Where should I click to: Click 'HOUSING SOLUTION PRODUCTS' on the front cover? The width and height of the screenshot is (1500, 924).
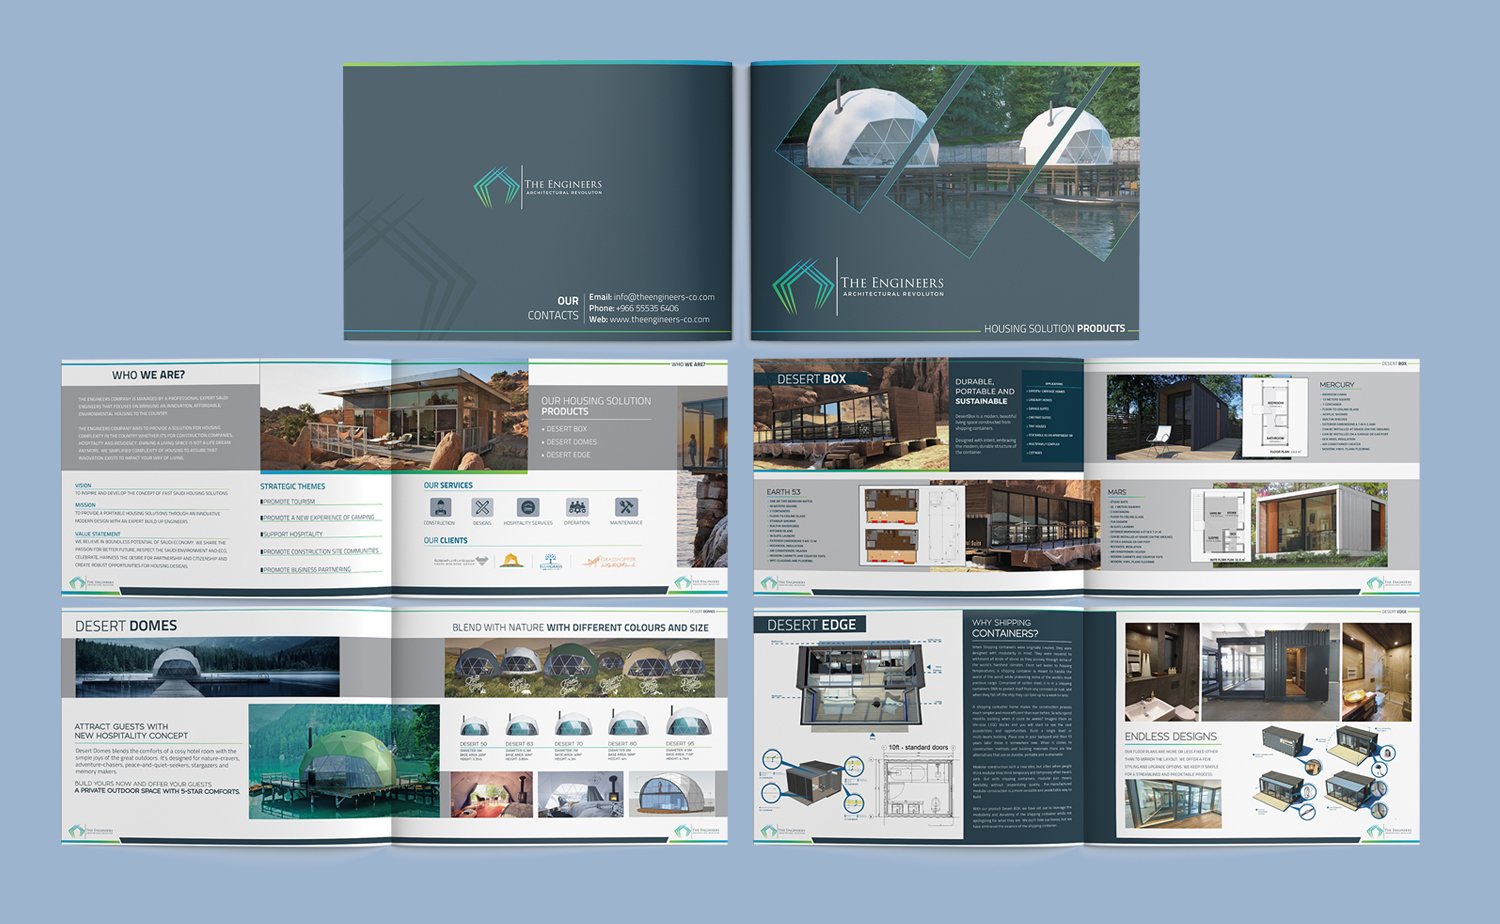pyautogui.click(x=1054, y=328)
